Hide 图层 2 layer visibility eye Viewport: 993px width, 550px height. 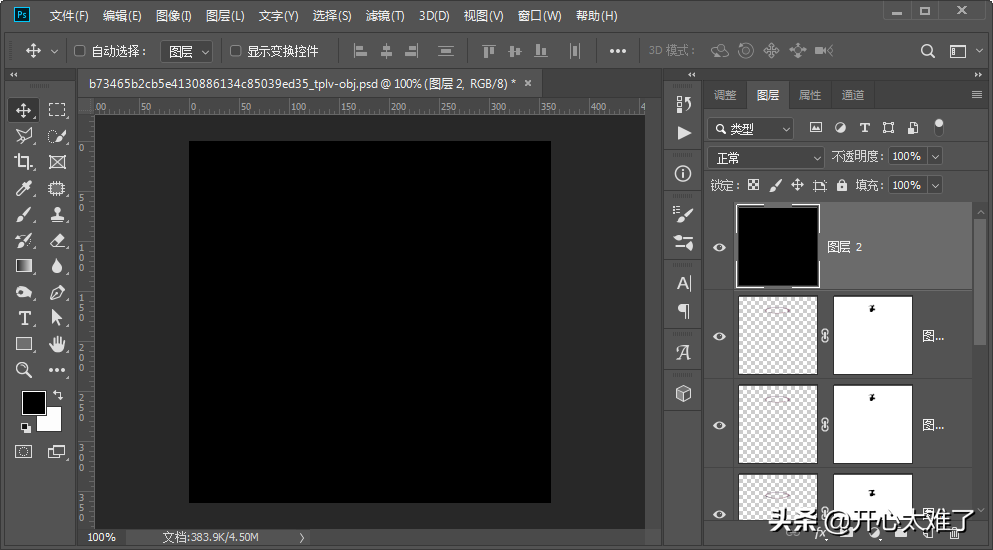pyautogui.click(x=719, y=247)
